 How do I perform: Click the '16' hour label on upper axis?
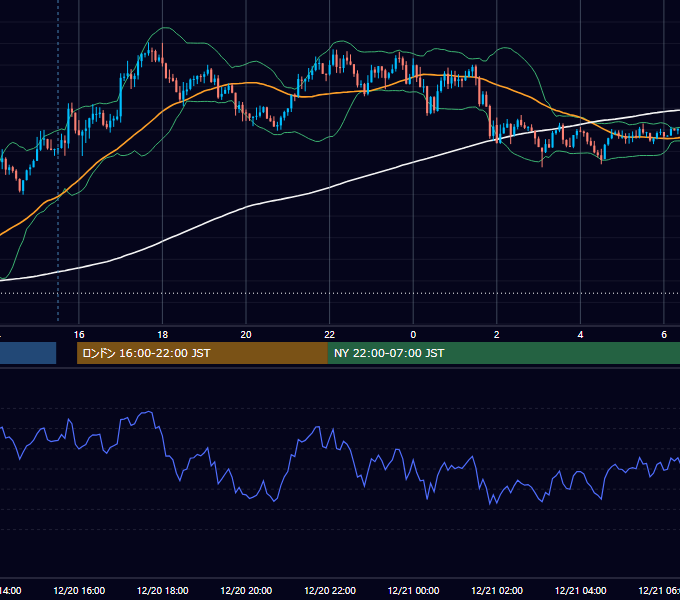click(x=79, y=335)
